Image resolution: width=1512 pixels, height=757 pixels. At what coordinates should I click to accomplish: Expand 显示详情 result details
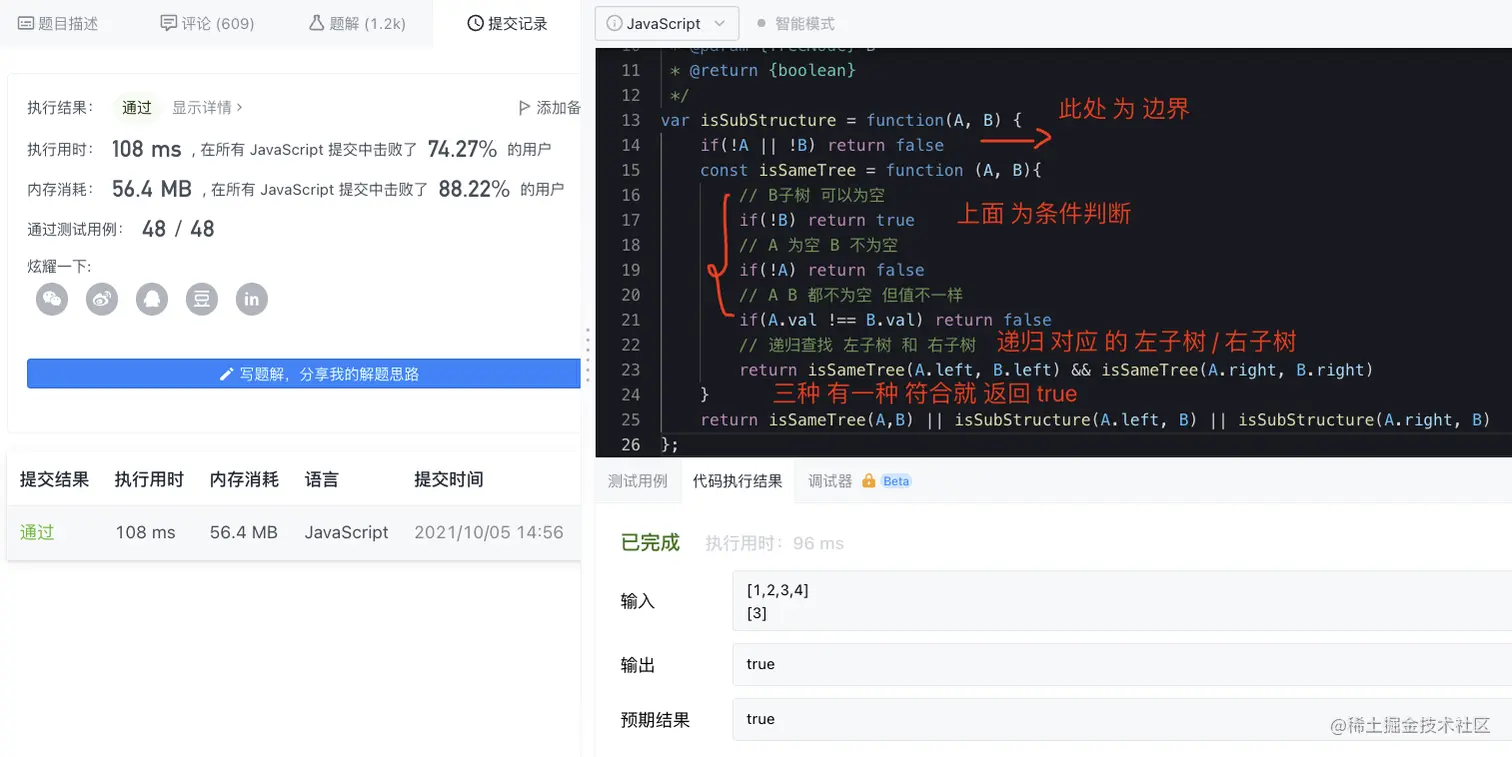point(207,107)
